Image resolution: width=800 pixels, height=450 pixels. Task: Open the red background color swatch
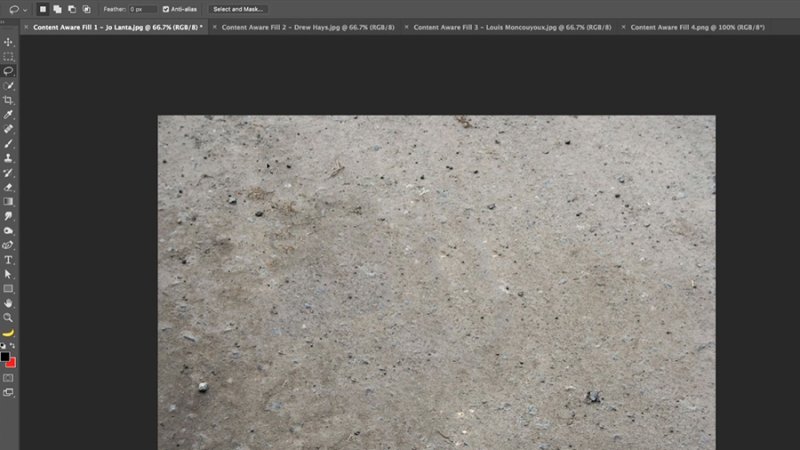[x=12, y=363]
